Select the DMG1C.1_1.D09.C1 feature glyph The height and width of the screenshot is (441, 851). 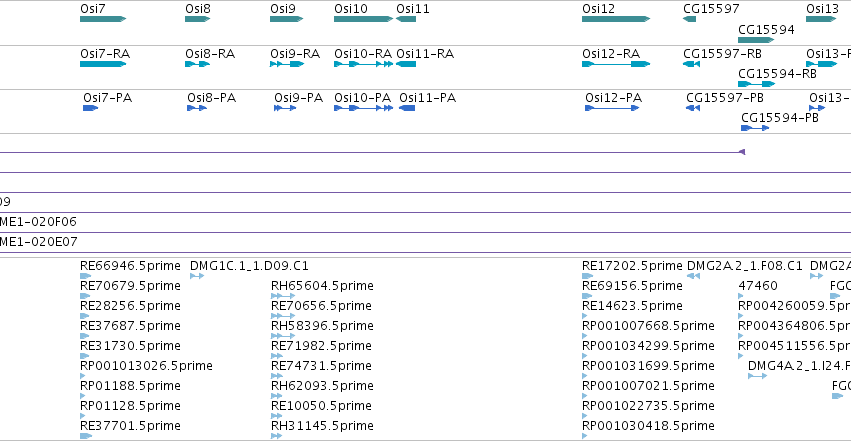197,276
